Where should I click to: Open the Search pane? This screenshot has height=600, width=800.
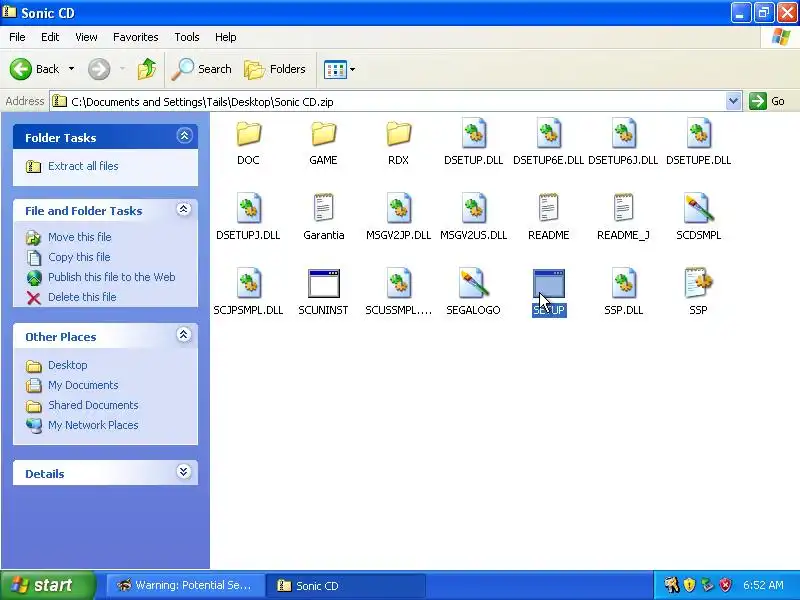(x=202, y=69)
